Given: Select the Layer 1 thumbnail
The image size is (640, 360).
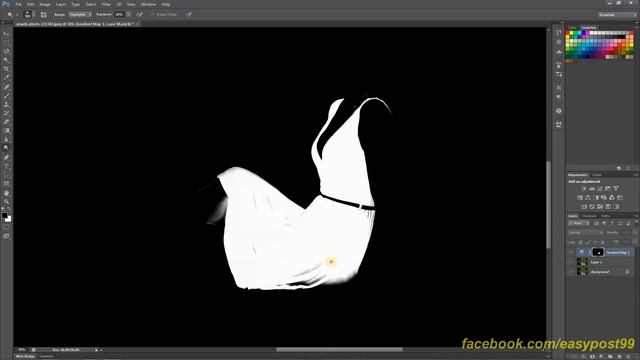Looking at the screenshot, I should (x=582, y=262).
